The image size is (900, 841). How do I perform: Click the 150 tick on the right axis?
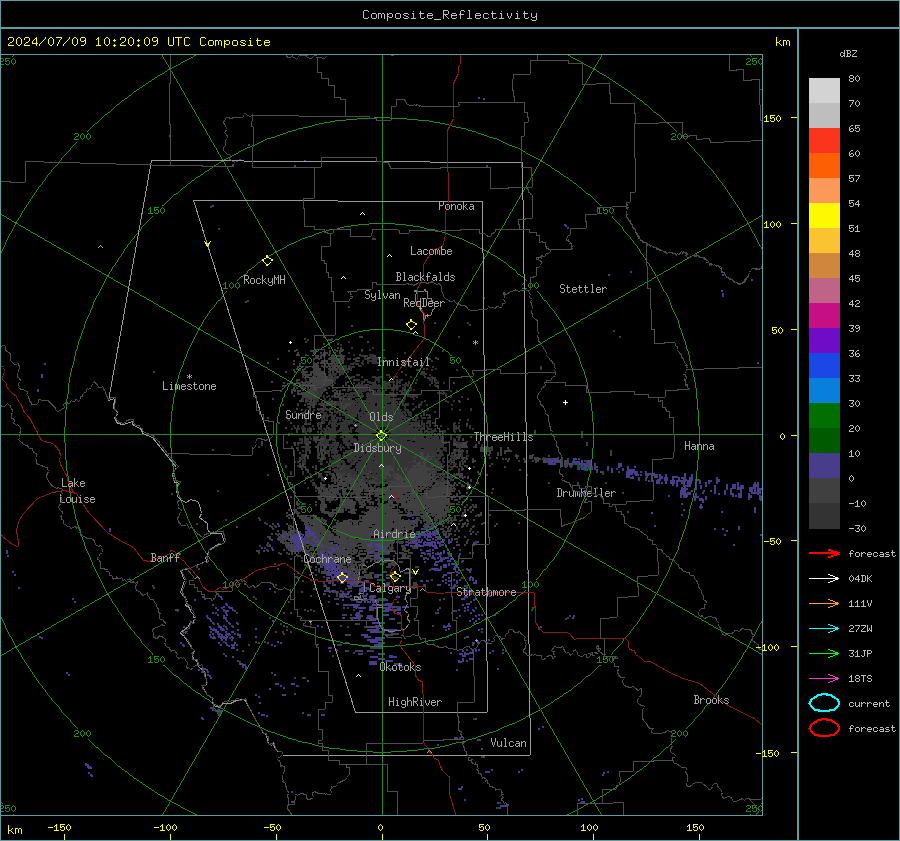tap(773, 118)
